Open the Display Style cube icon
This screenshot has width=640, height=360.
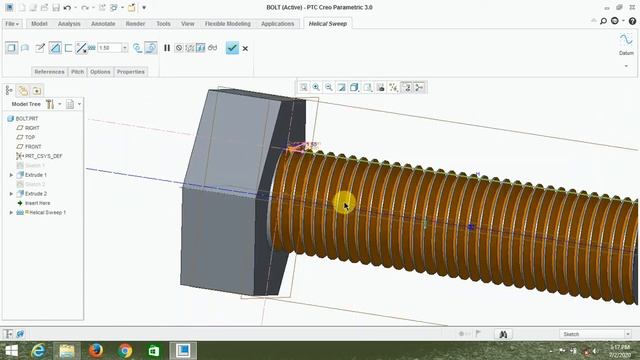(x=354, y=87)
